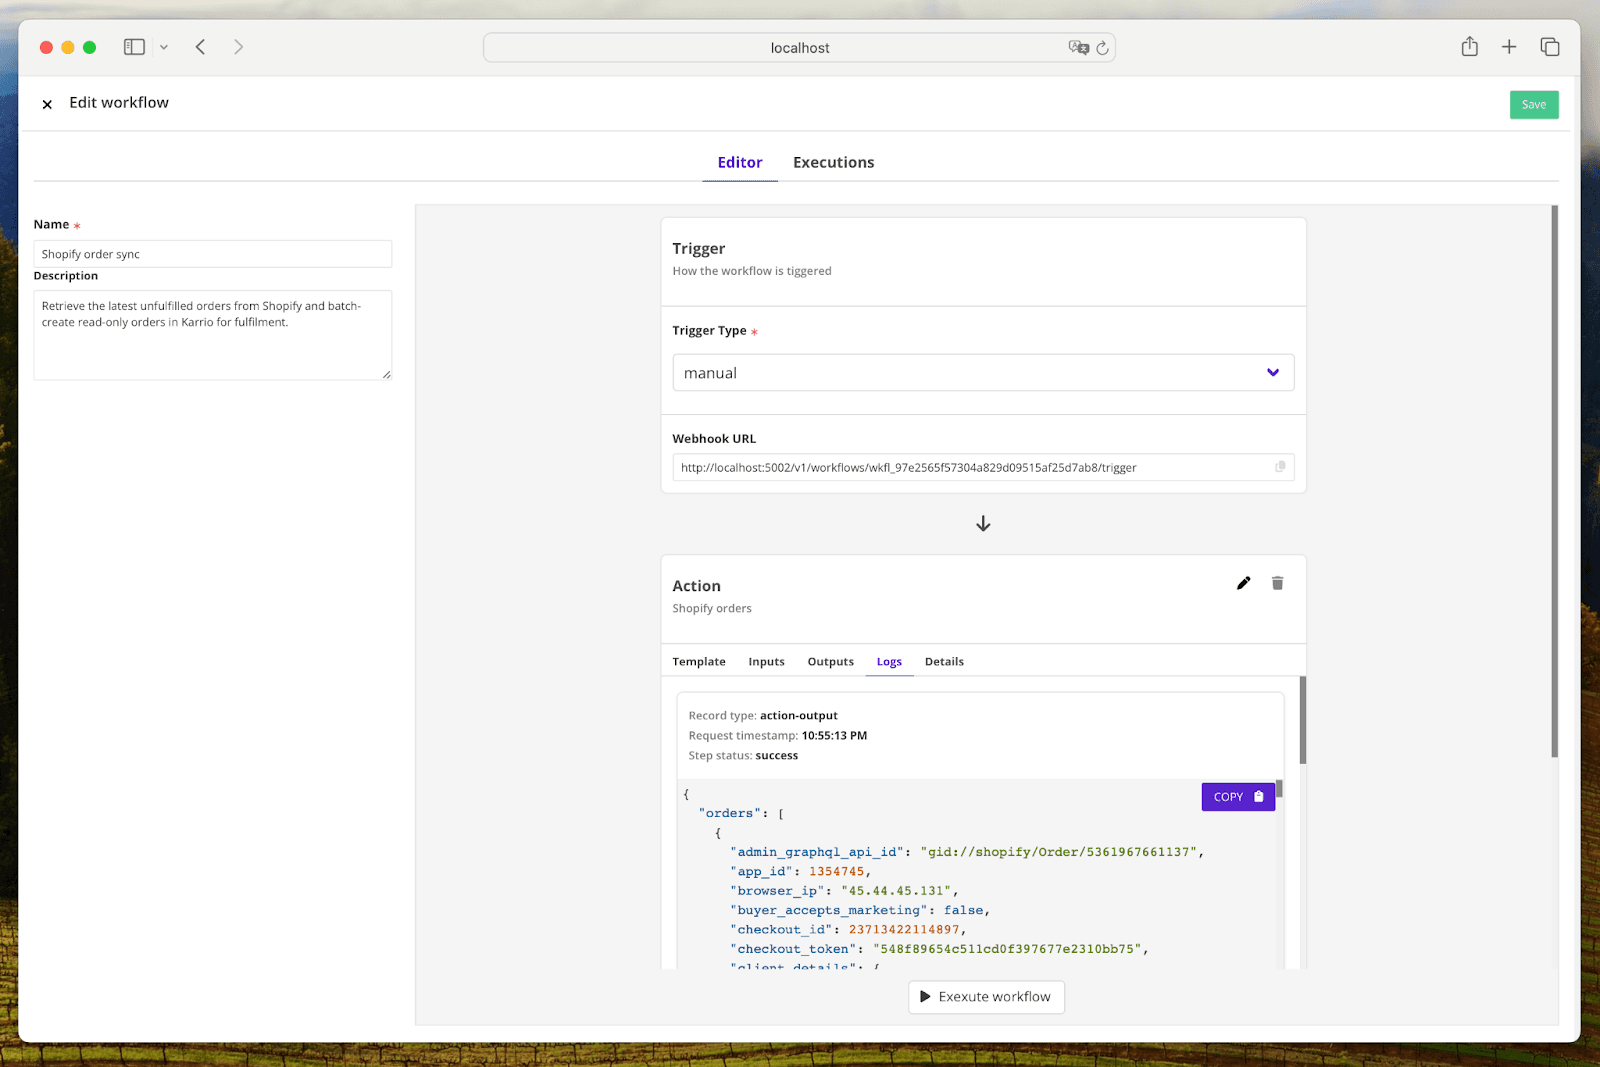Delete the Shopify orders action

click(x=1277, y=582)
